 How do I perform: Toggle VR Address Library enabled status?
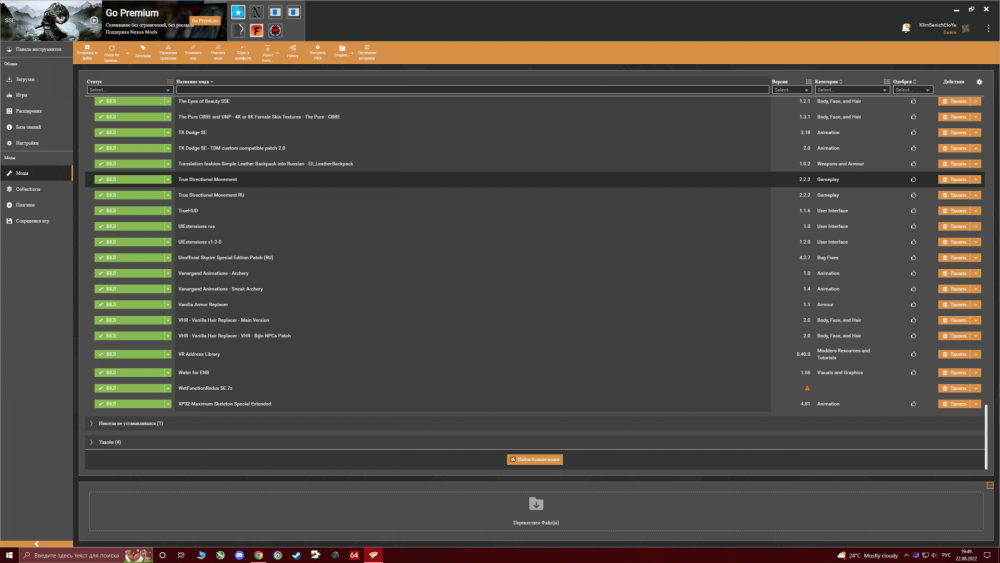[x=129, y=354]
